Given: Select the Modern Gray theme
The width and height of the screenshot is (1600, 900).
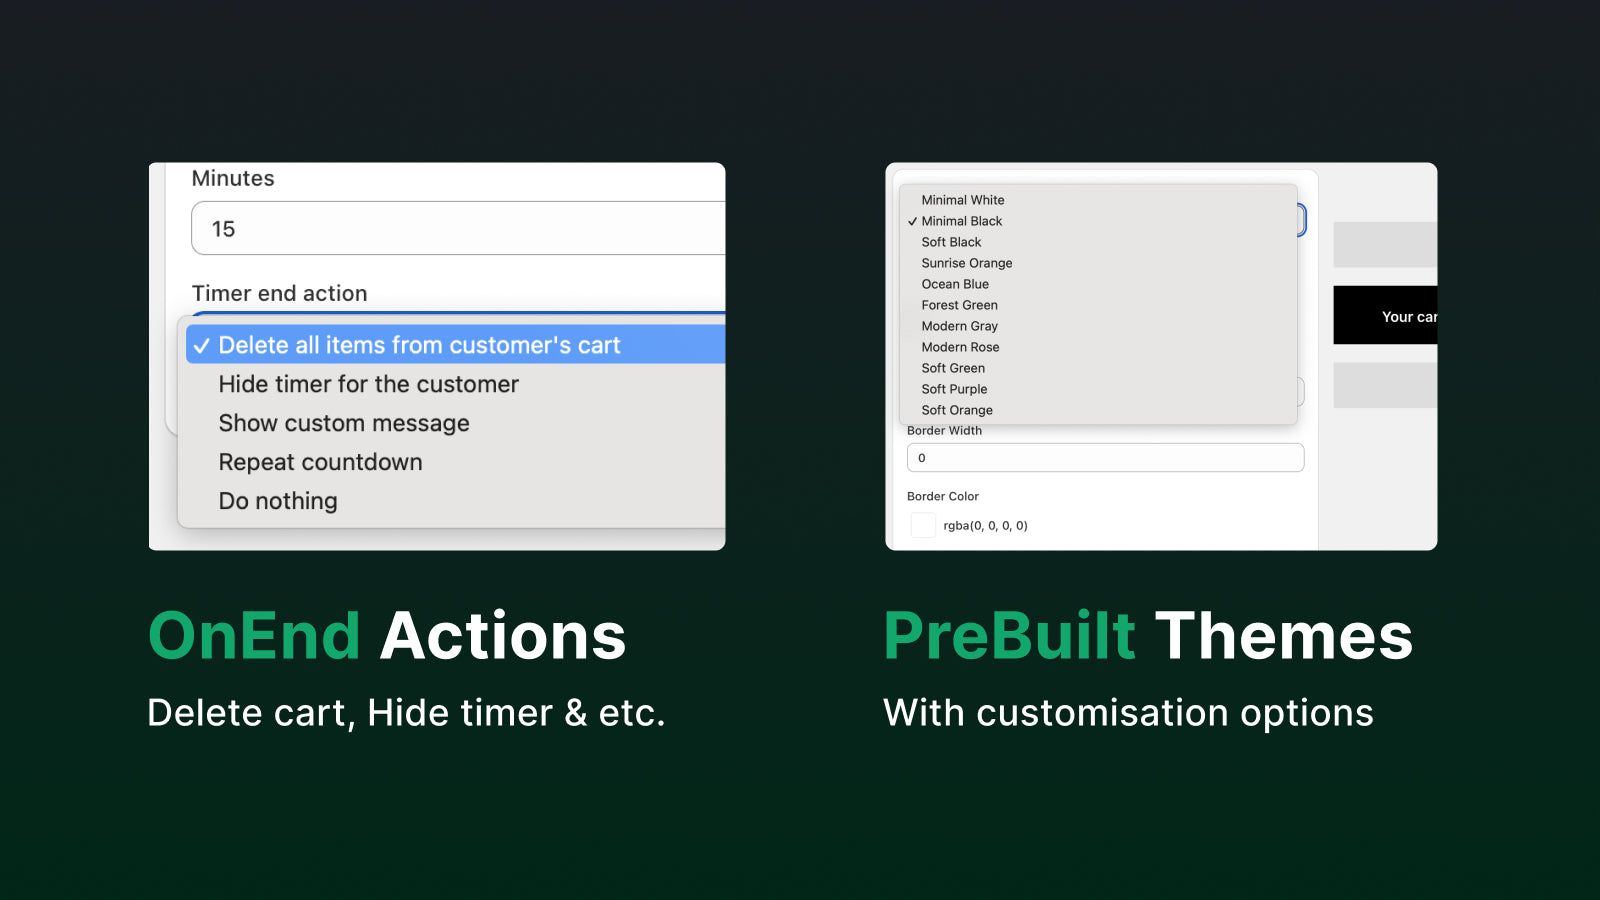Looking at the screenshot, I should tap(959, 325).
